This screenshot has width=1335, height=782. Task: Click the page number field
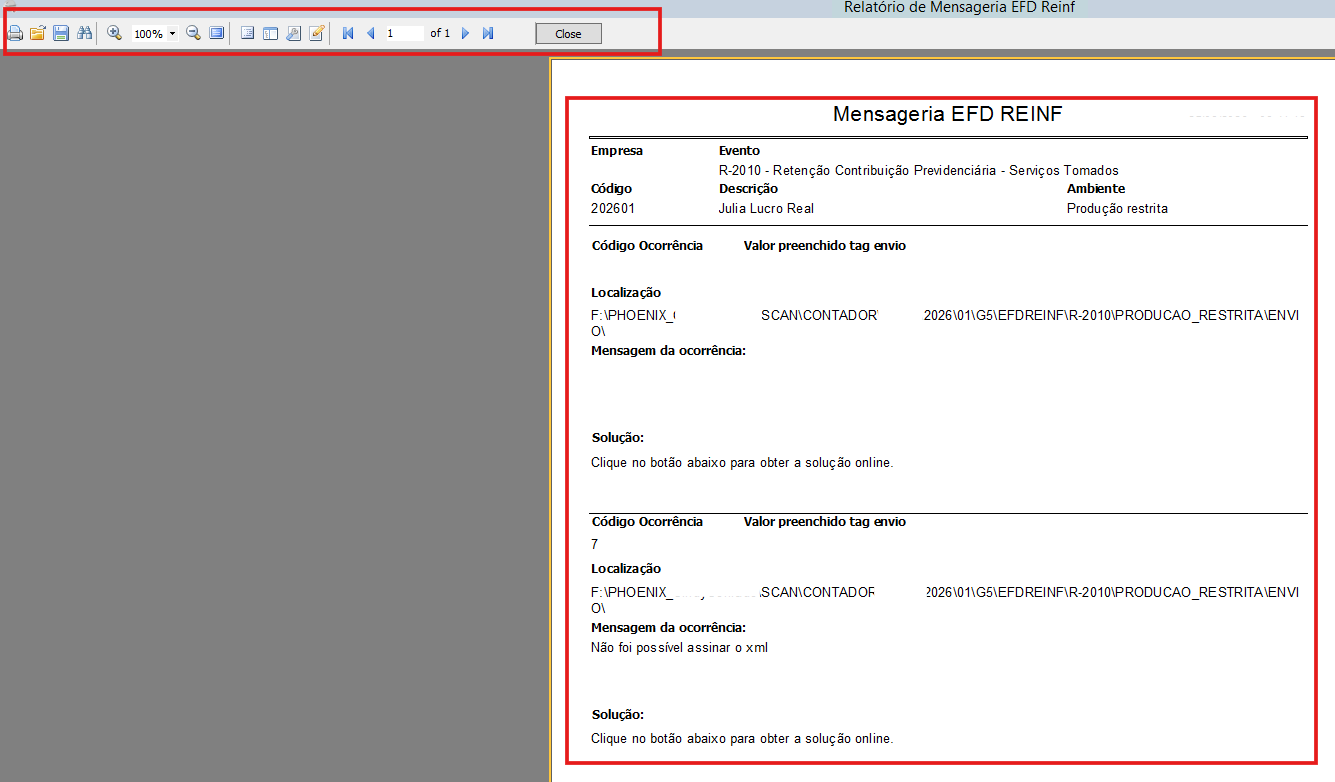pos(404,33)
